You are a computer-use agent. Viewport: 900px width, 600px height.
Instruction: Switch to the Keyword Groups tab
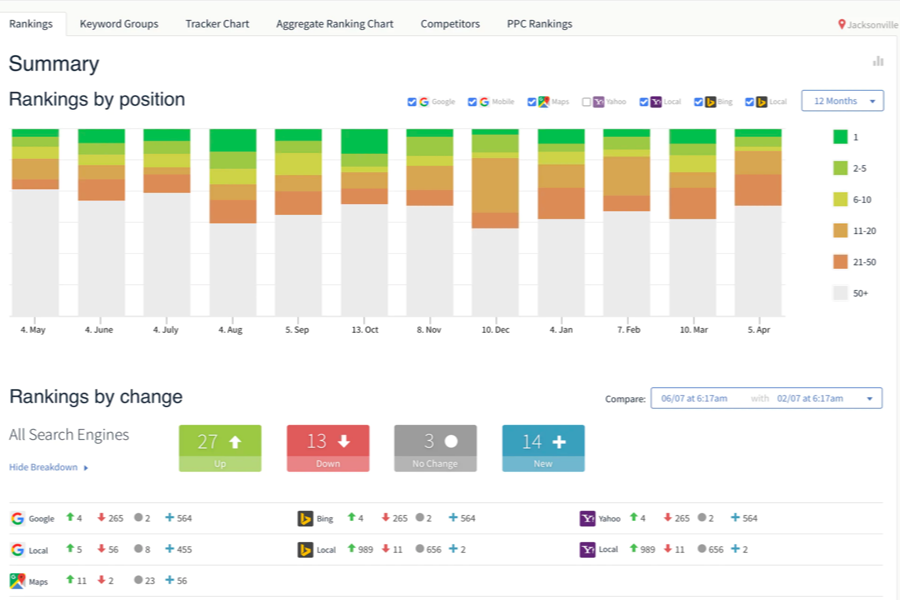coord(119,24)
